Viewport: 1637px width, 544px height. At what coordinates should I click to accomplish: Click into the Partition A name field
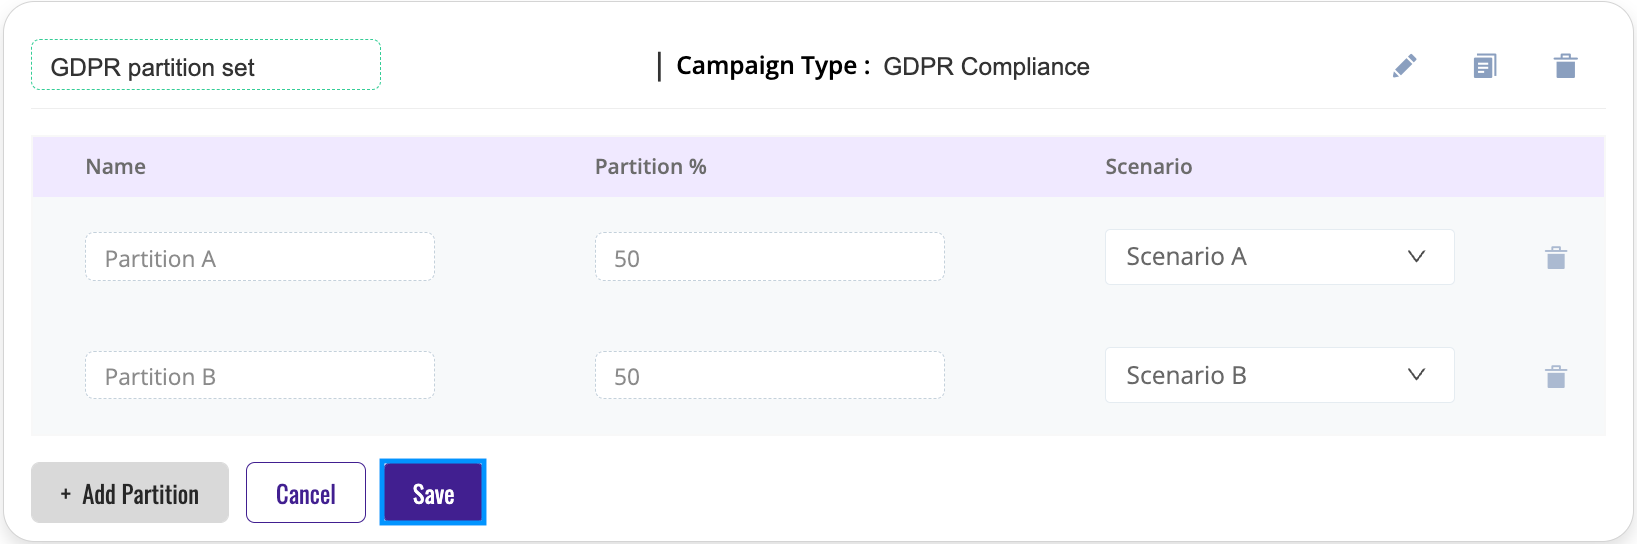pyautogui.click(x=260, y=257)
